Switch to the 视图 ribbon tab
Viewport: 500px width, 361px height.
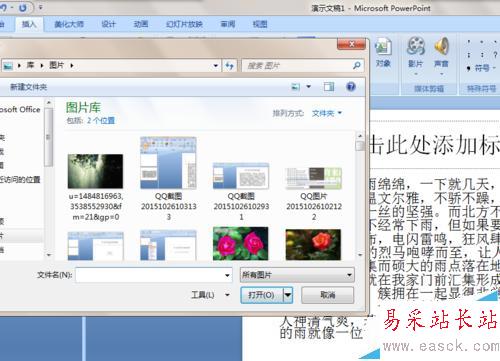260,24
